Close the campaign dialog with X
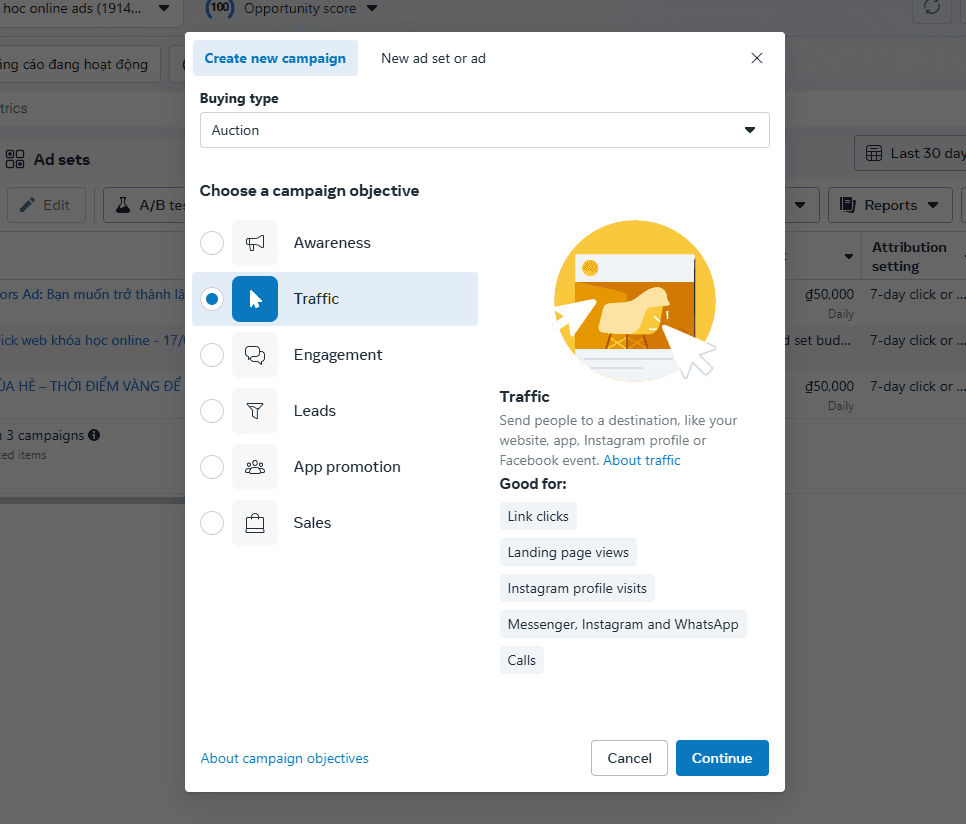The height and width of the screenshot is (824, 966). (x=757, y=58)
